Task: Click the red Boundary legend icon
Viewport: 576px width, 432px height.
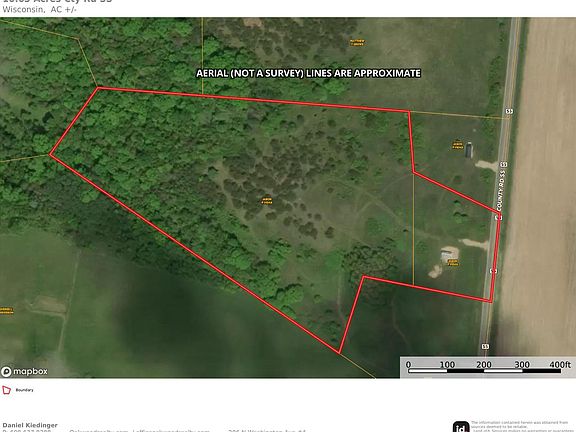Action: click(x=6, y=390)
